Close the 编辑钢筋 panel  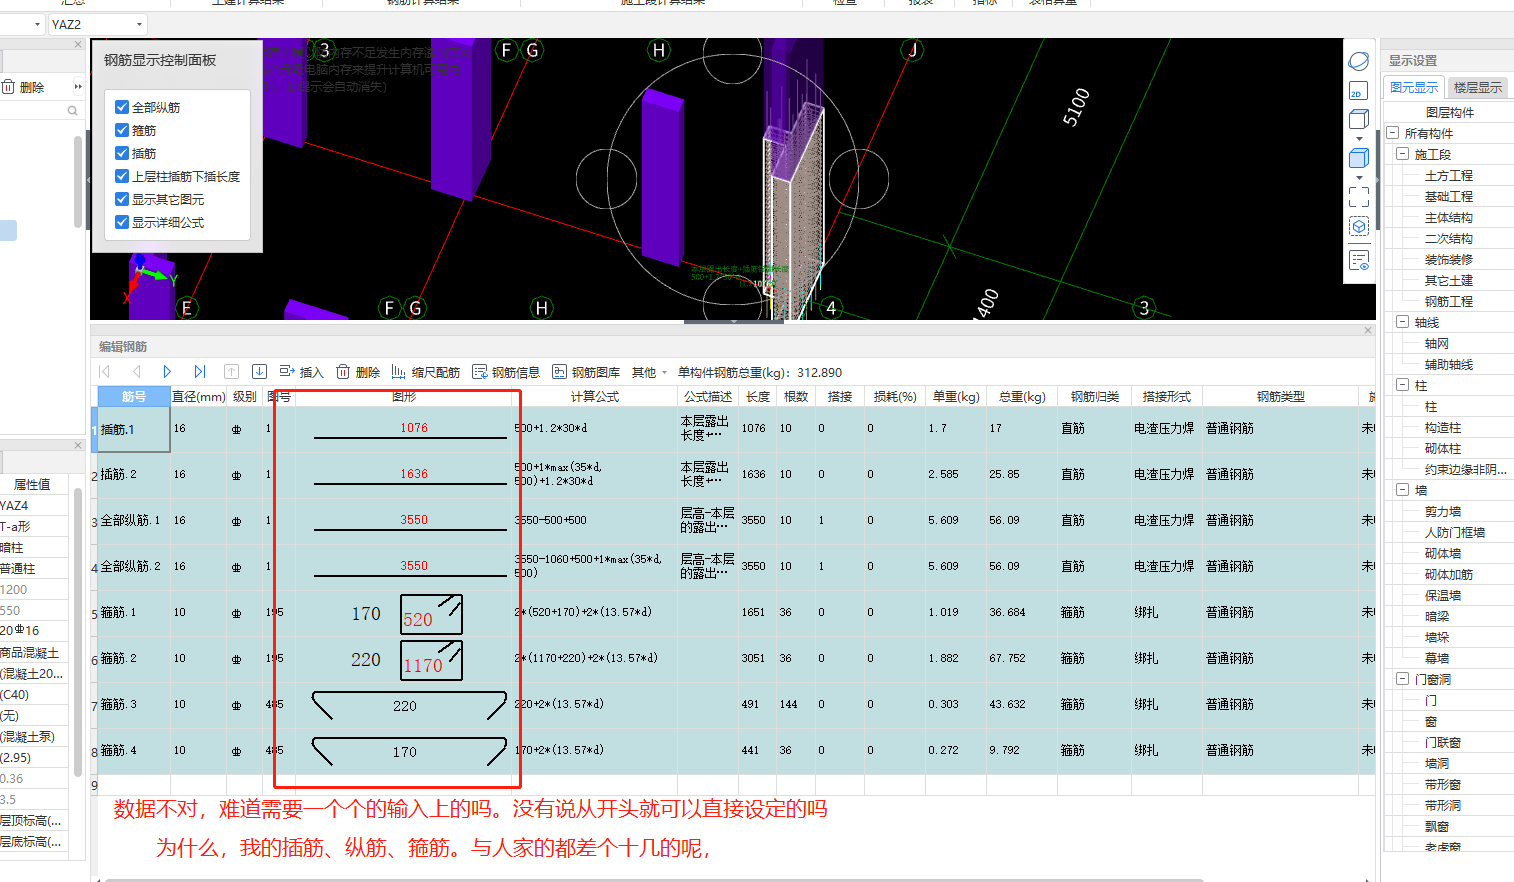(x=1368, y=330)
